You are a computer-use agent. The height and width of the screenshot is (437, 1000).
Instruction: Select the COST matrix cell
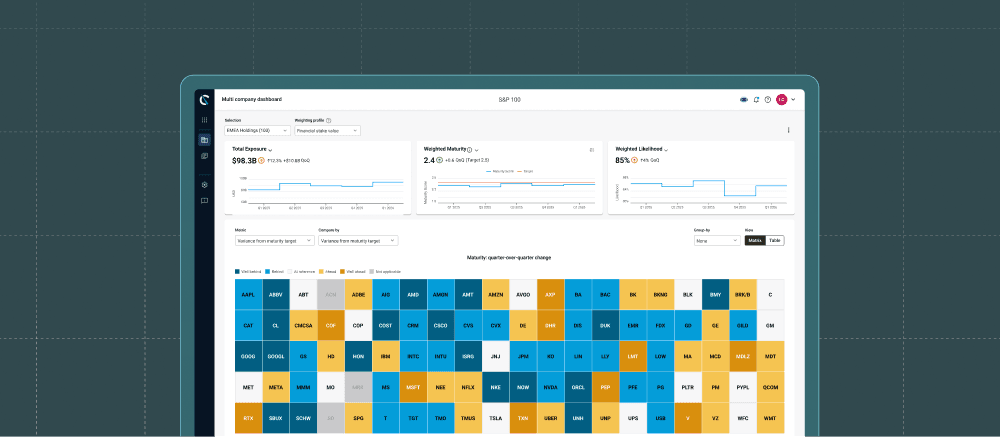[x=385, y=325]
